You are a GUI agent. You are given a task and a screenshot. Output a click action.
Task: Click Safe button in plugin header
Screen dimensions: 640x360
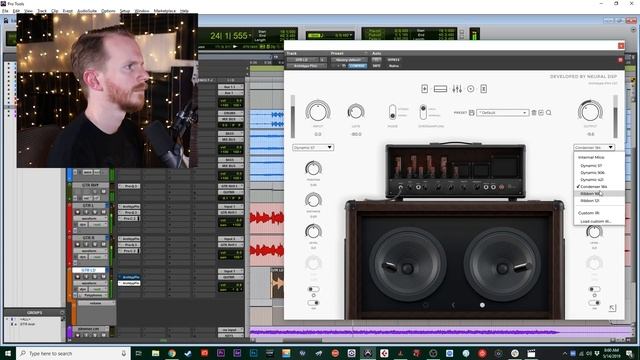click(377, 66)
